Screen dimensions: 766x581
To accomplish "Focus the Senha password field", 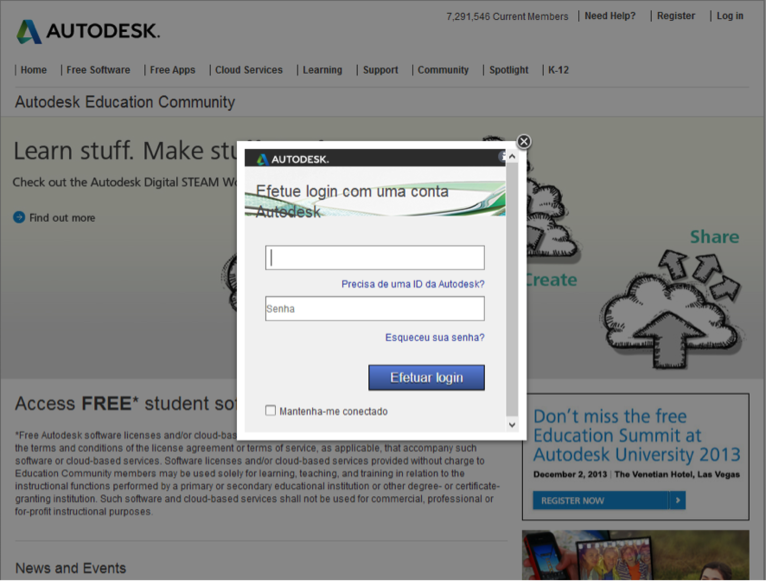I will (375, 308).
